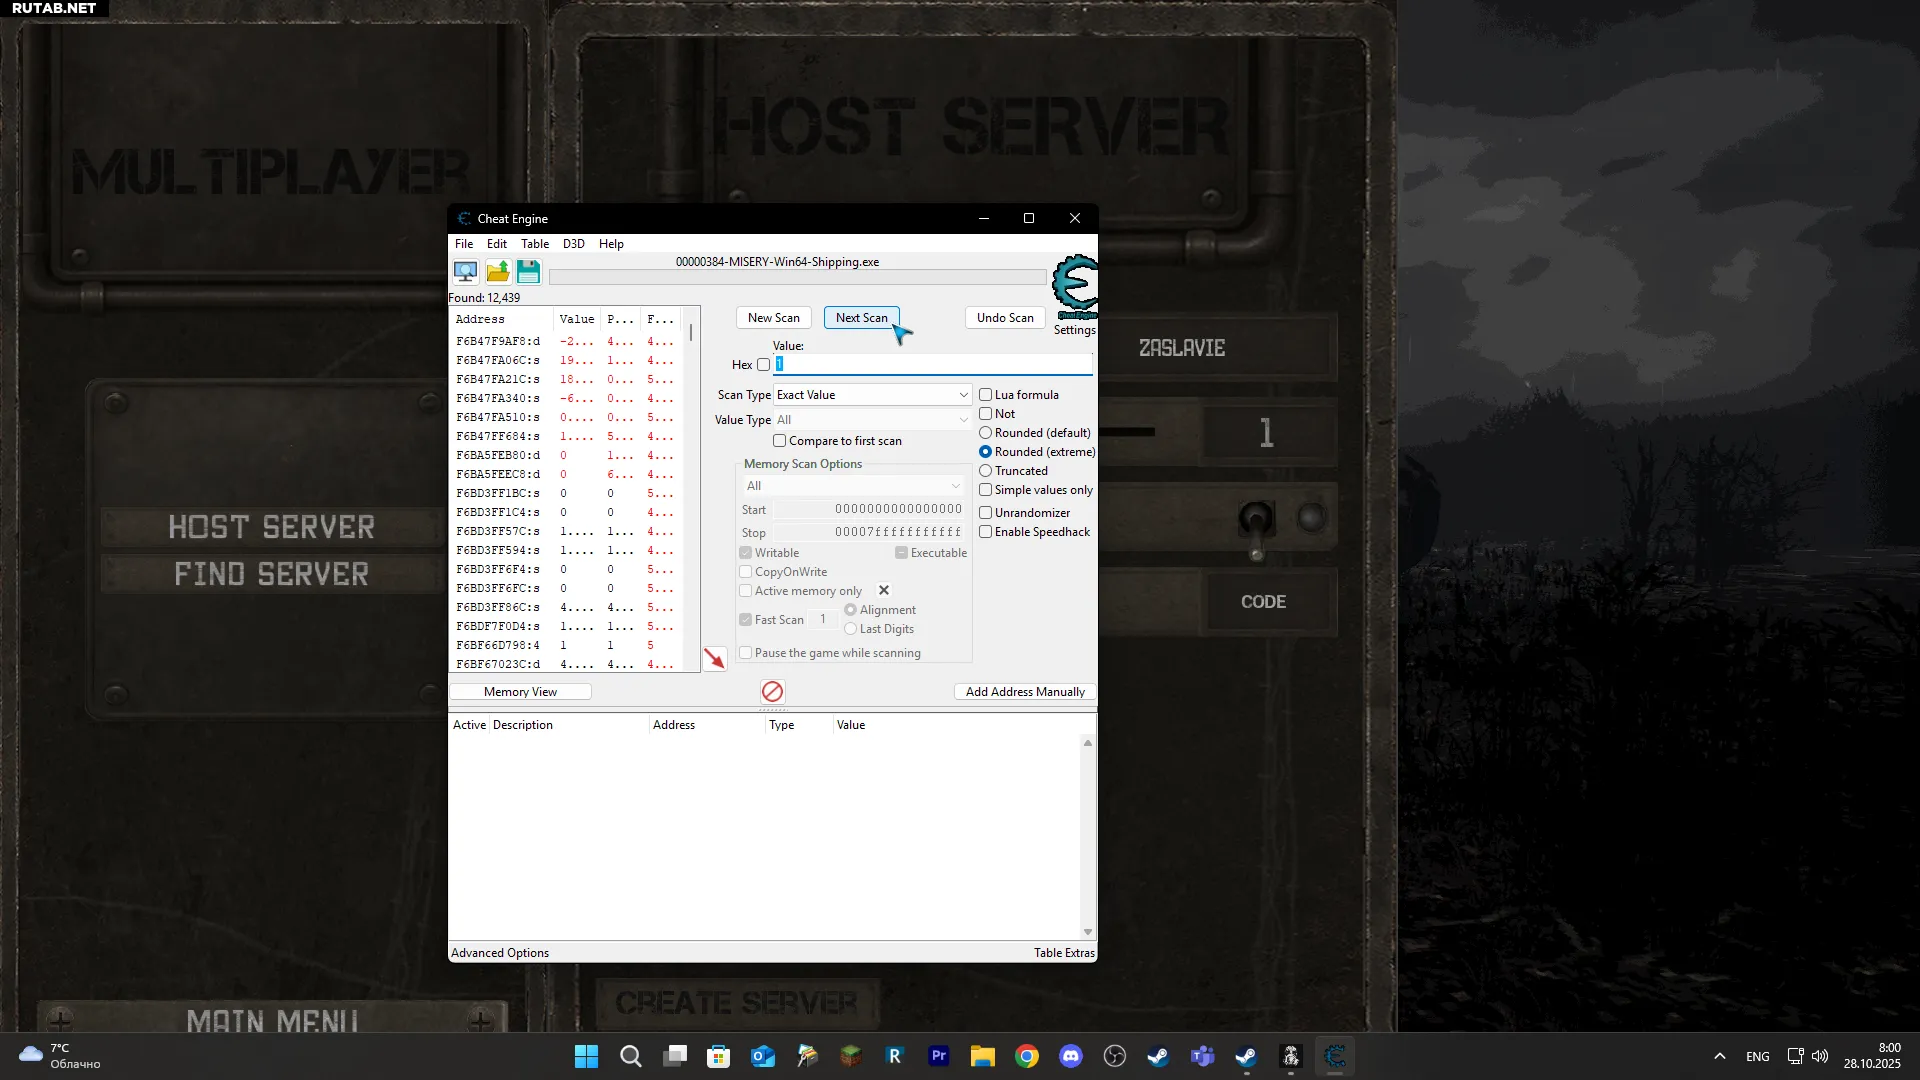Click the X beside Active memory only
The width and height of the screenshot is (1920, 1080).
click(x=884, y=591)
